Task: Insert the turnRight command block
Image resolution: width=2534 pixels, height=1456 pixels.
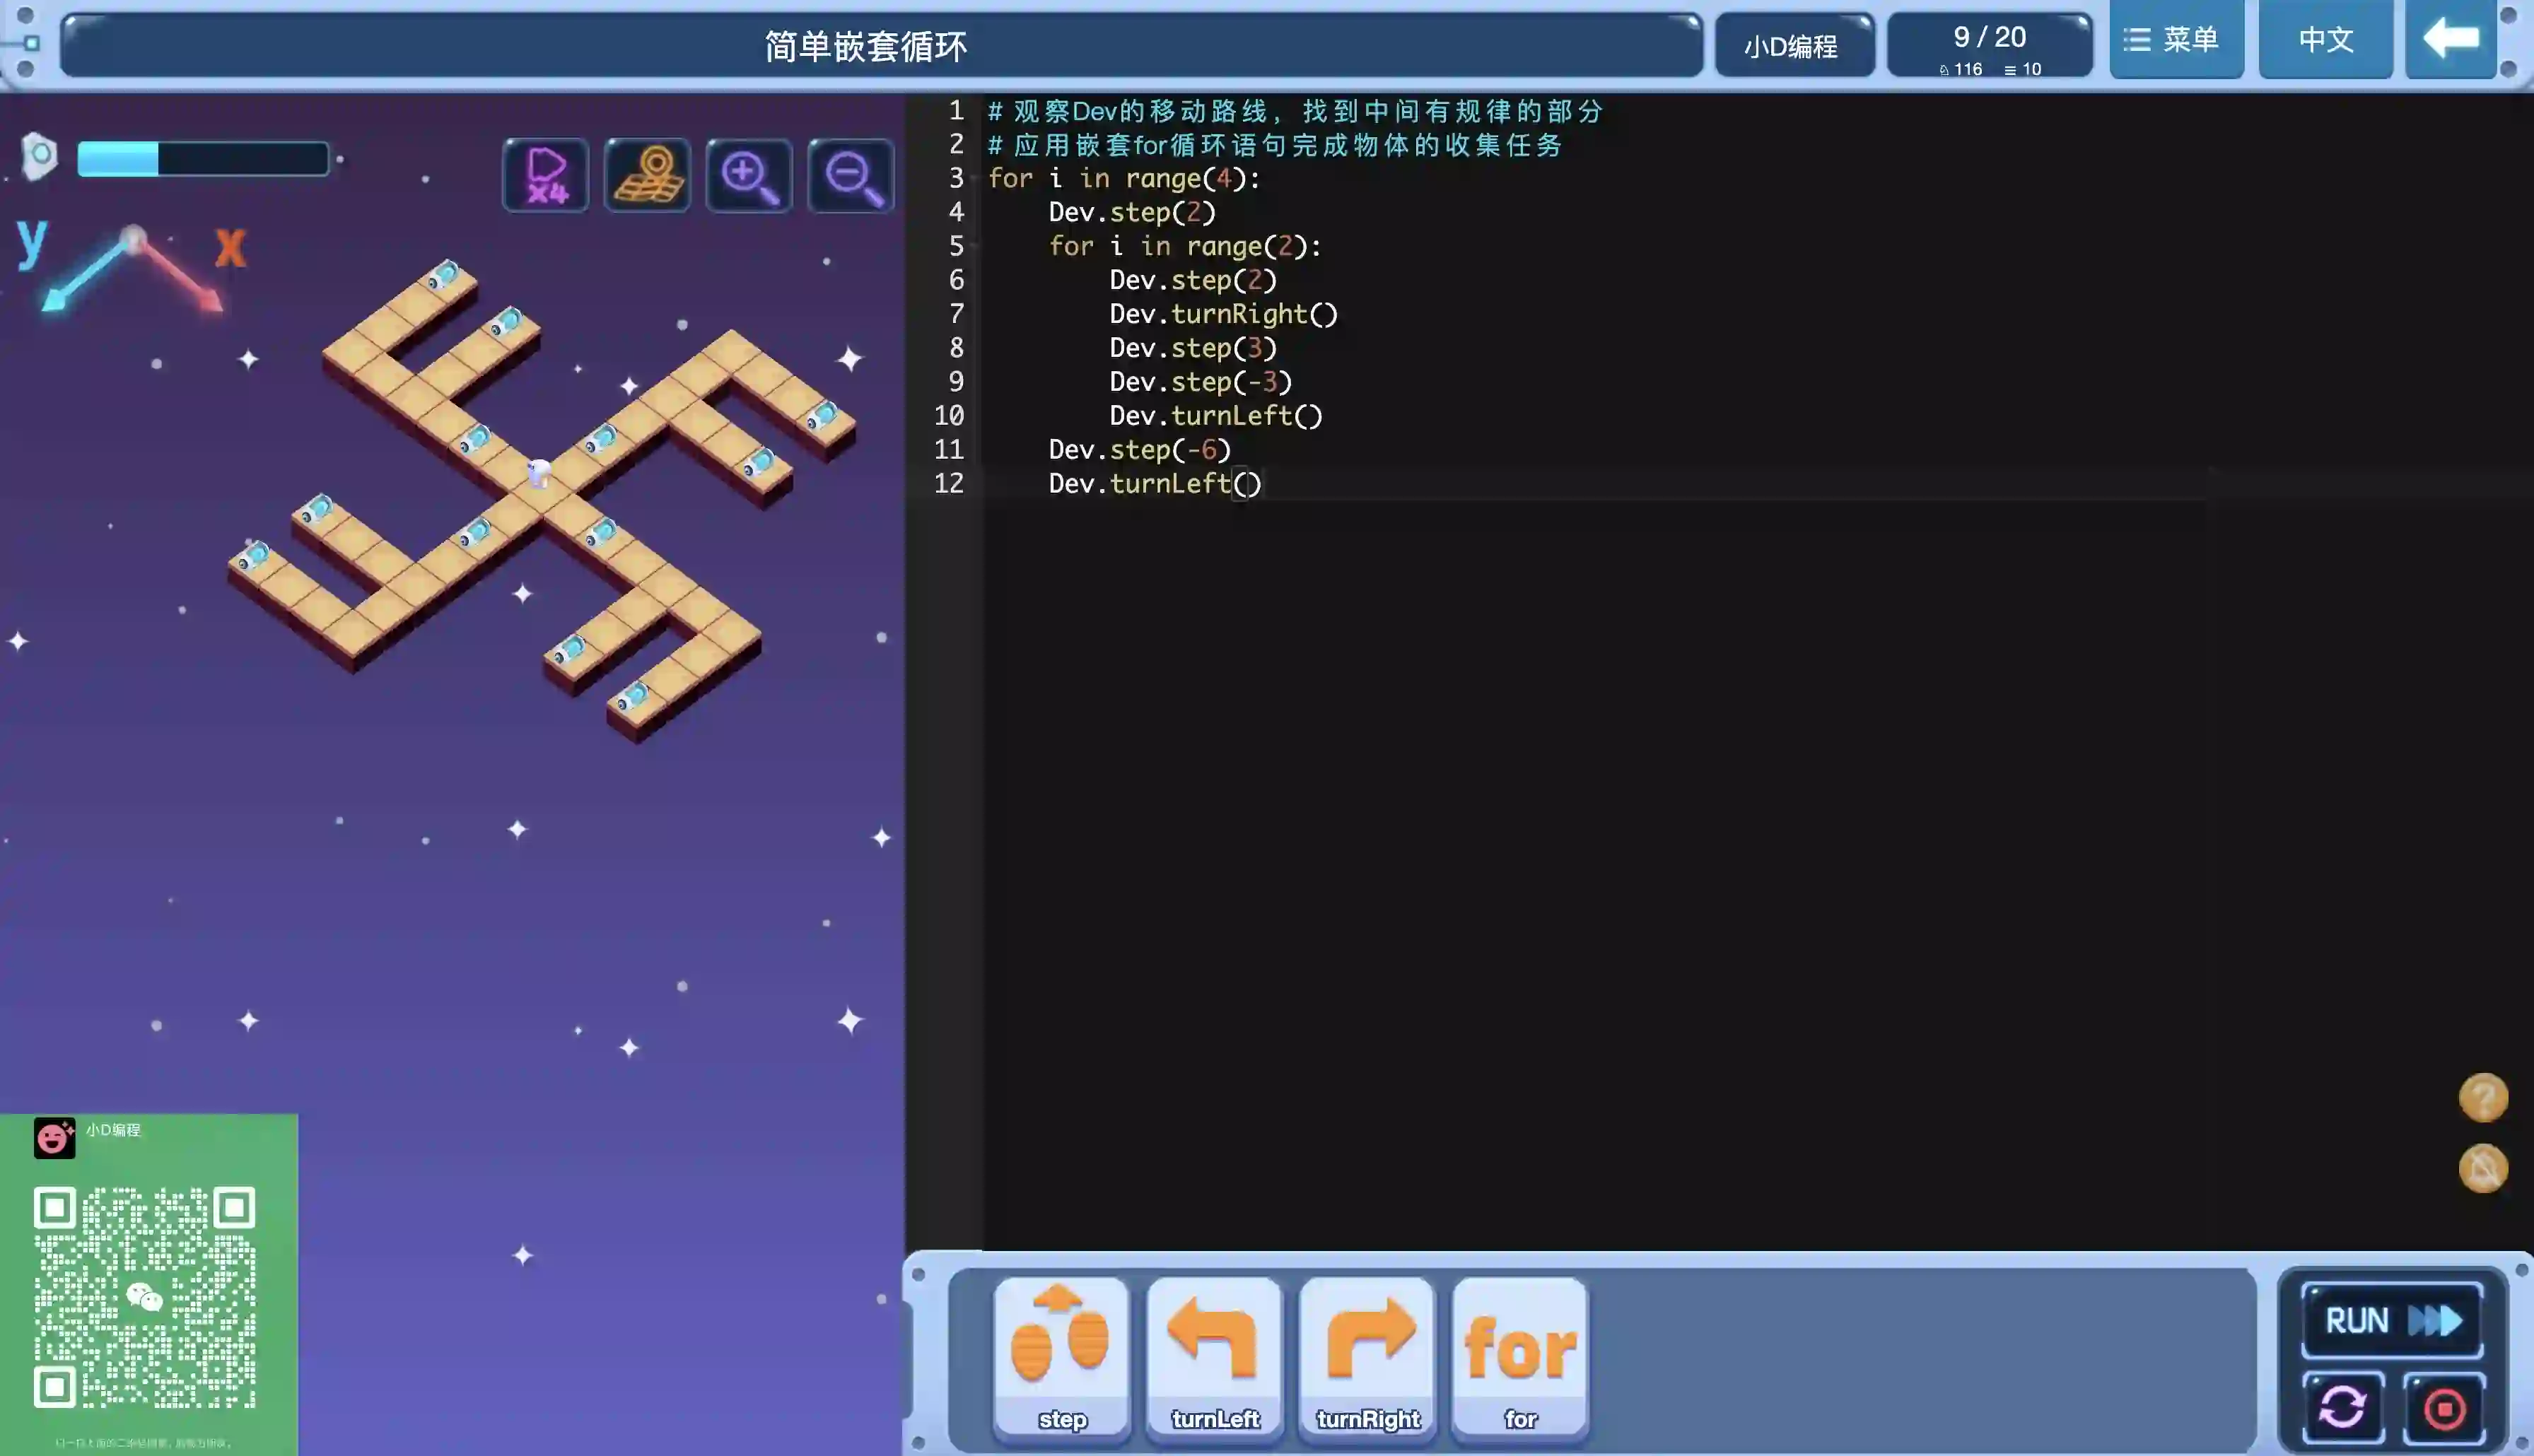Action: (x=1367, y=1356)
